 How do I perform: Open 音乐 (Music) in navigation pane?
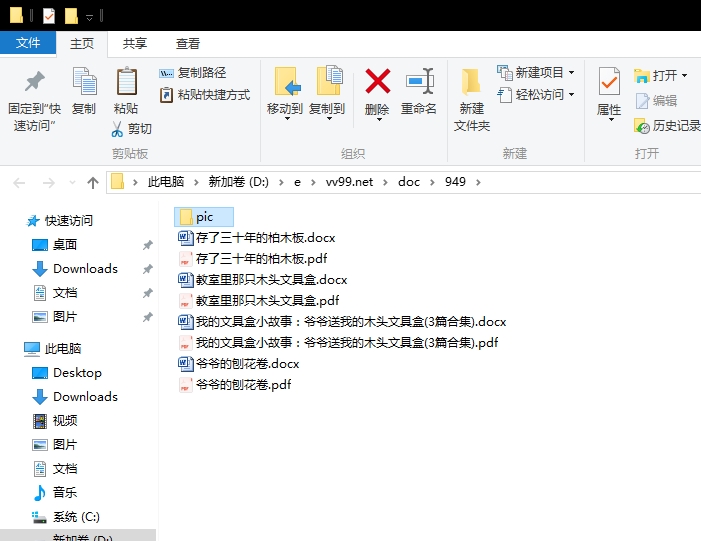click(x=55, y=493)
